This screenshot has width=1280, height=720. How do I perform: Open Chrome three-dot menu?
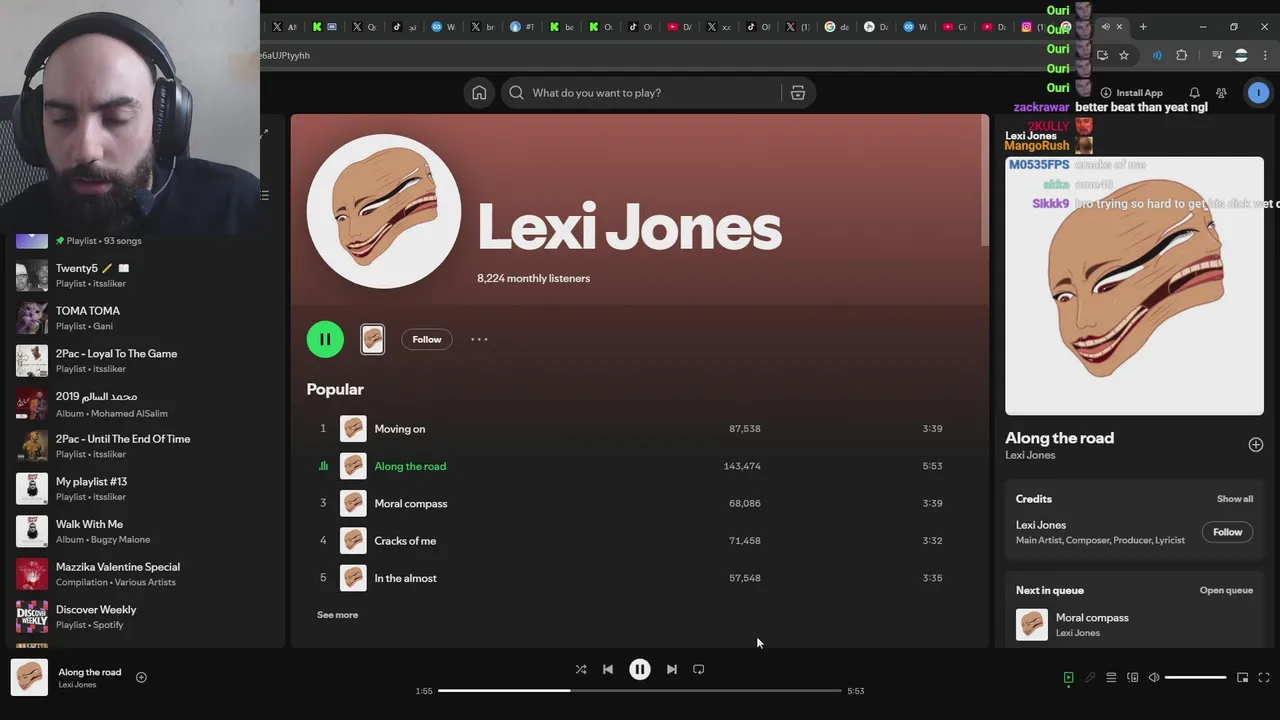coord(1265,55)
